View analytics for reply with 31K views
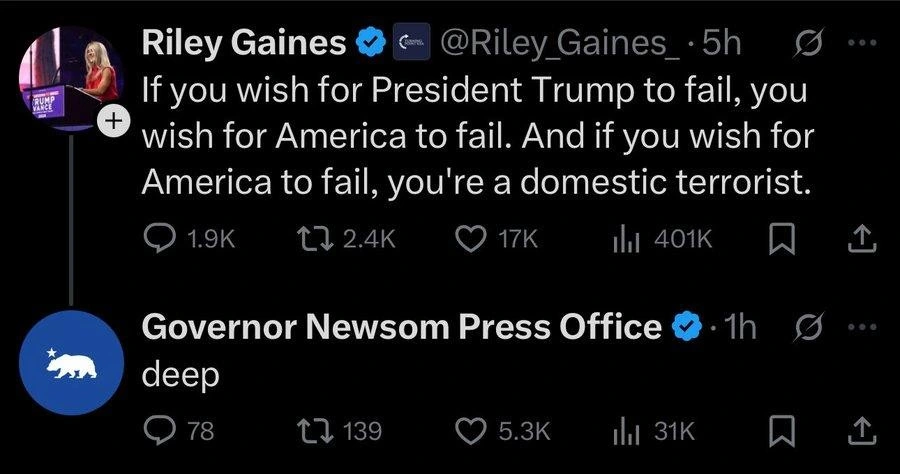900x474 pixels. tap(628, 431)
